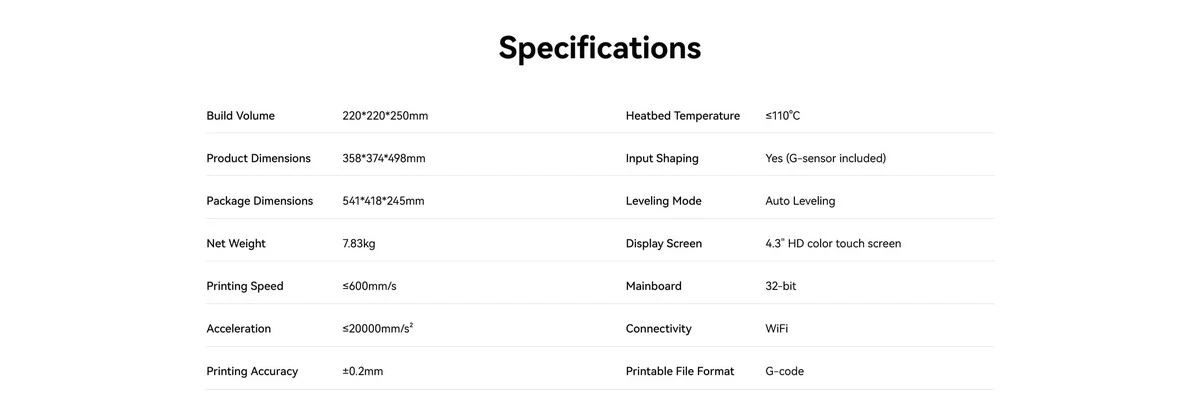Viewport: 1200px width, 402px height.
Task: Click the Heatbed Temperature label
Action: click(683, 116)
